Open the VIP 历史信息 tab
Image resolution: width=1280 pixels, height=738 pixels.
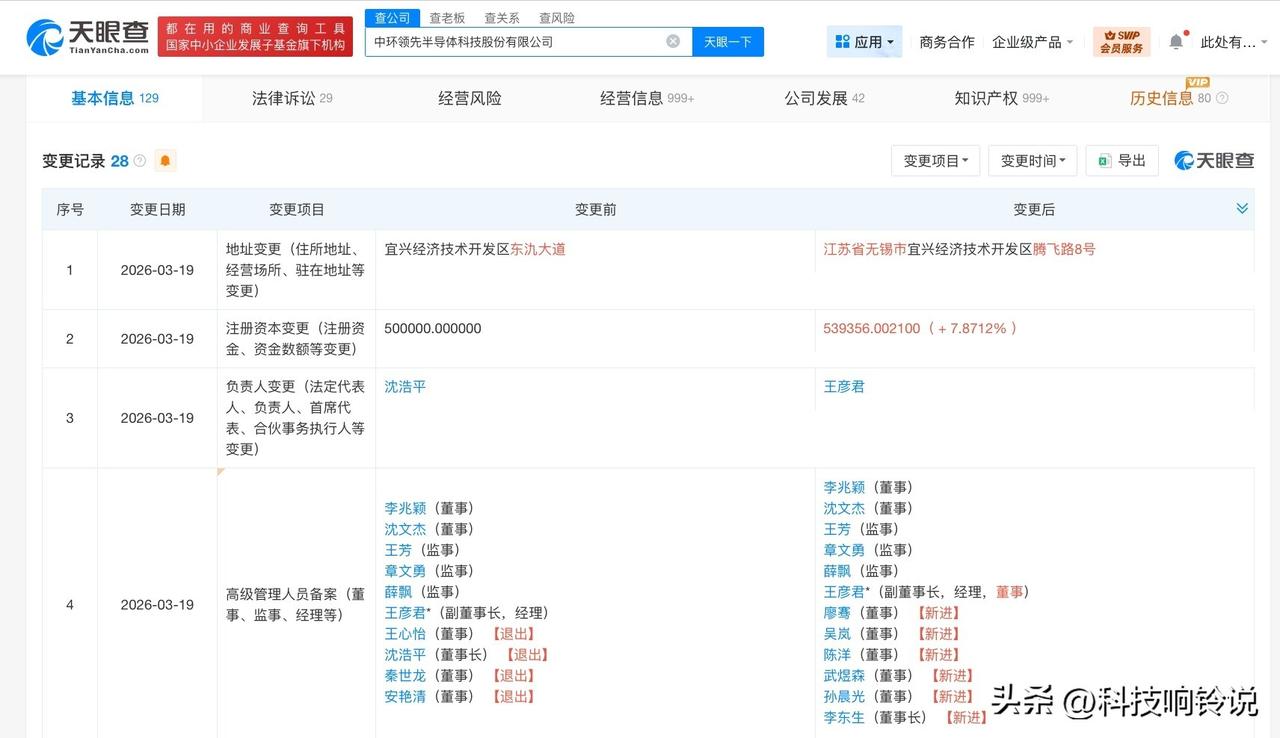click(x=1170, y=98)
